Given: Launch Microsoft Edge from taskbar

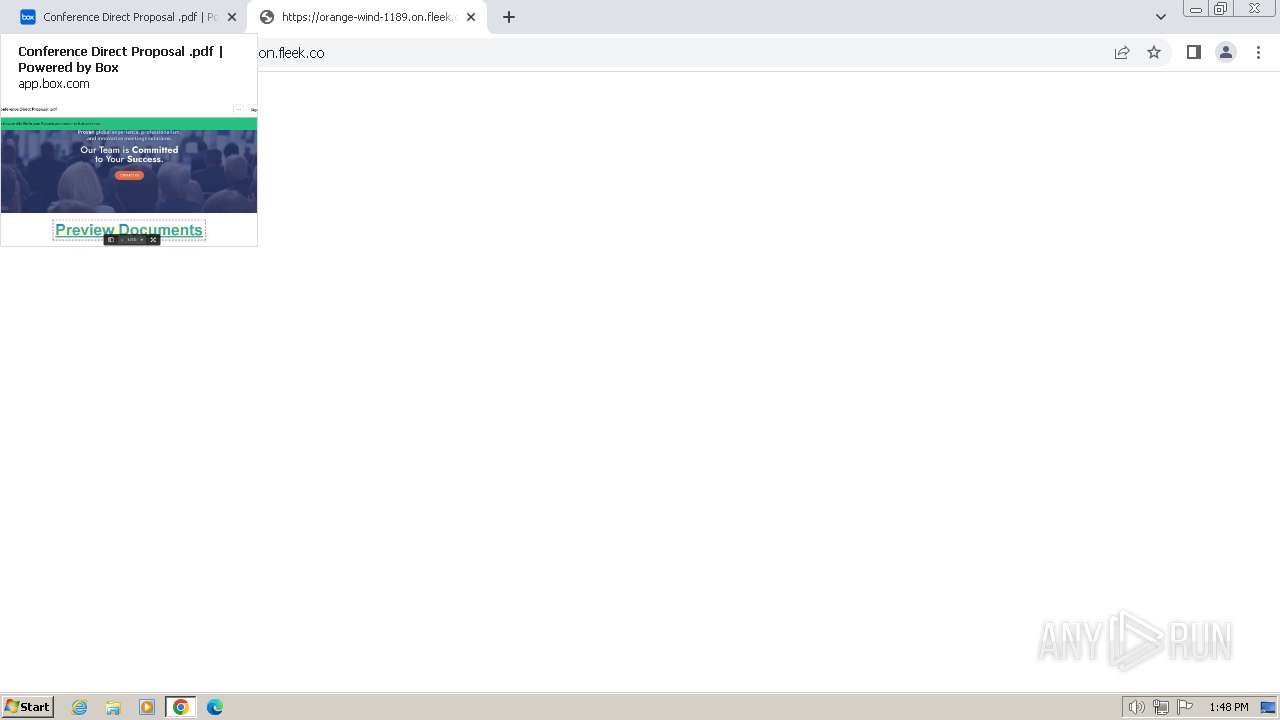Looking at the screenshot, I should click(x=215, y=707).
